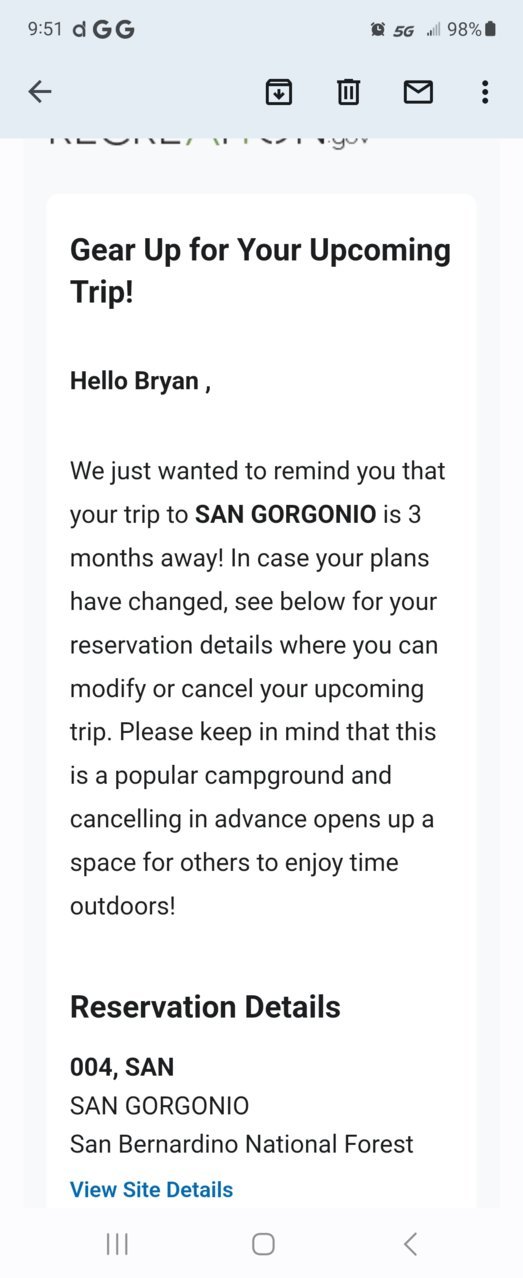
Task: Tap the Hello Bryan greeting
Action: coord(140,381)
